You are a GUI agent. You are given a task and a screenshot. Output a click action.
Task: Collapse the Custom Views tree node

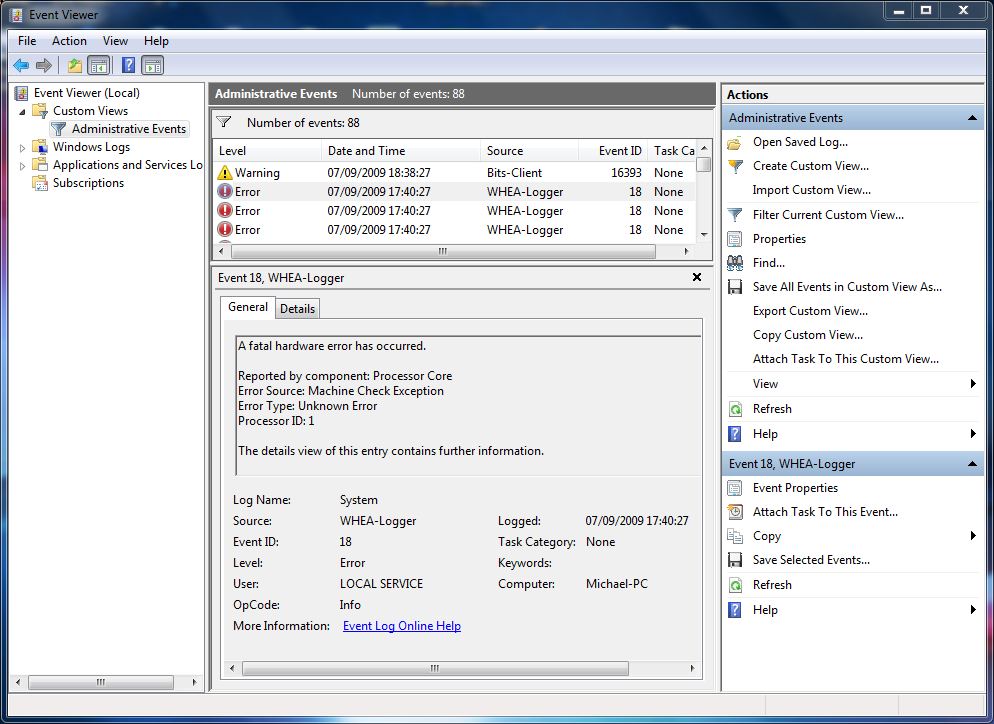click(x=23, y=111)
